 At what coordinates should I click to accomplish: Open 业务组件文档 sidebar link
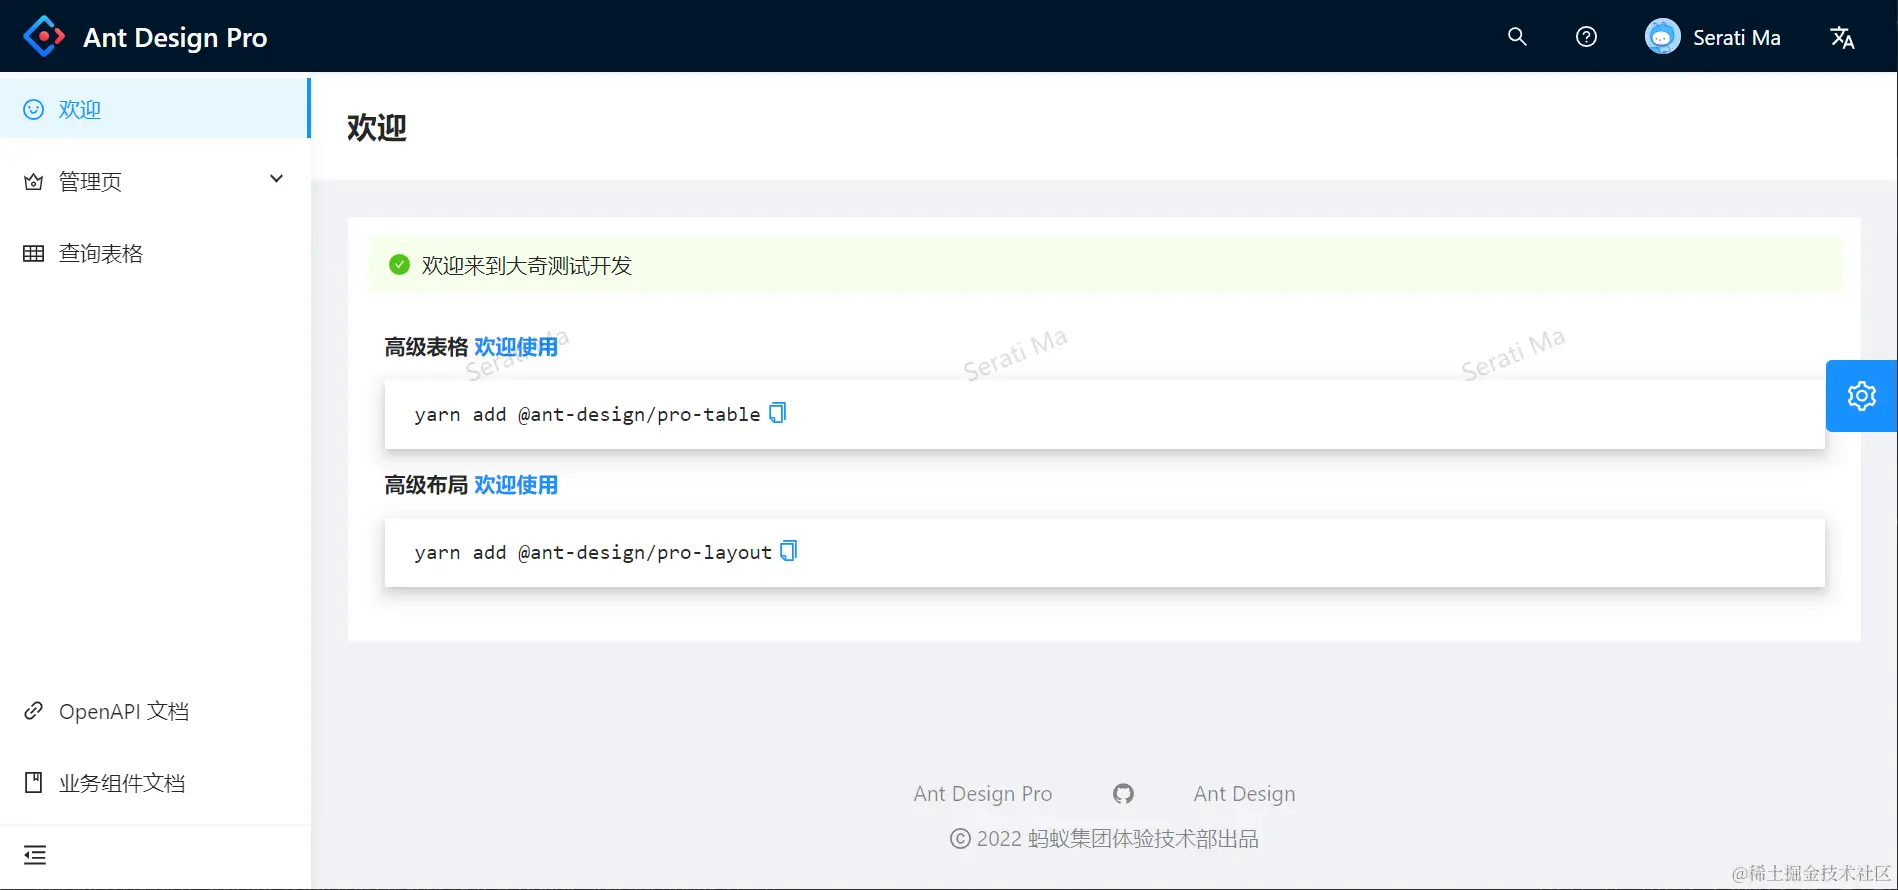(x=155, y=783)
